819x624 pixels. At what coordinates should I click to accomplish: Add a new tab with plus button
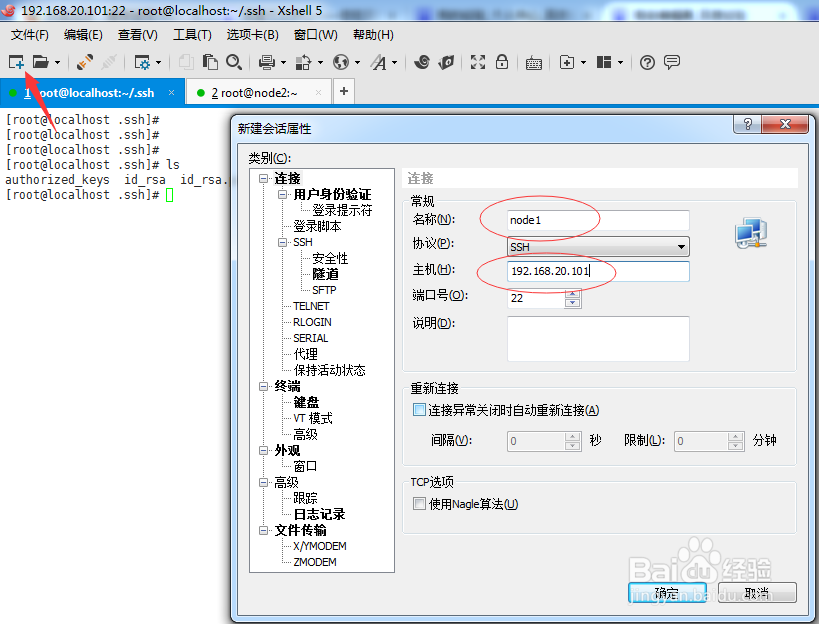coord(344,91)
